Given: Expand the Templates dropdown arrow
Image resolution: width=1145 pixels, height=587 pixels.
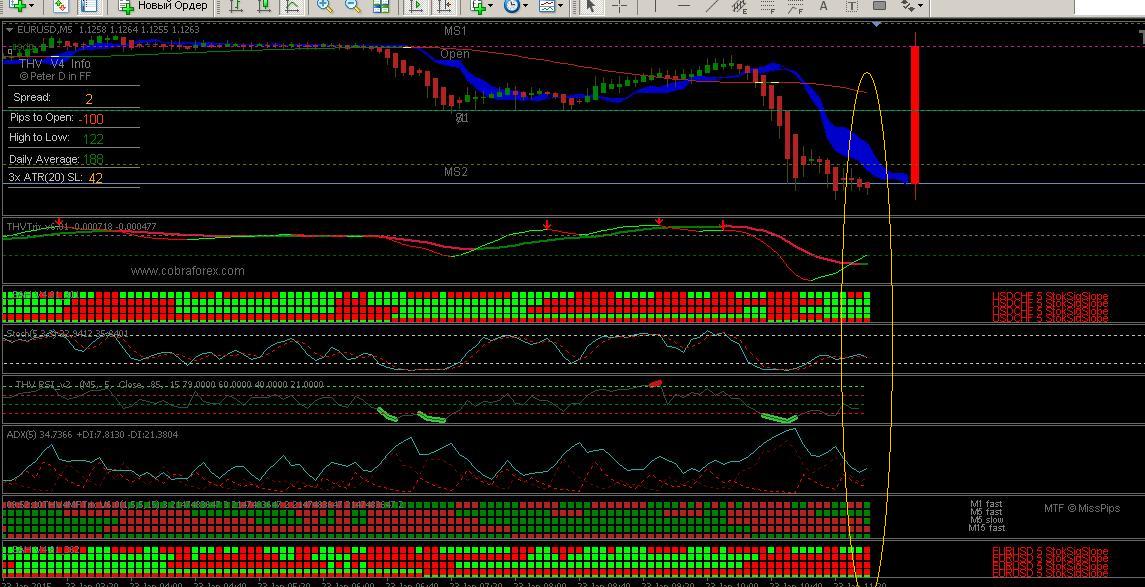Looking at the screenshot, I should click(x=560, y=6).
